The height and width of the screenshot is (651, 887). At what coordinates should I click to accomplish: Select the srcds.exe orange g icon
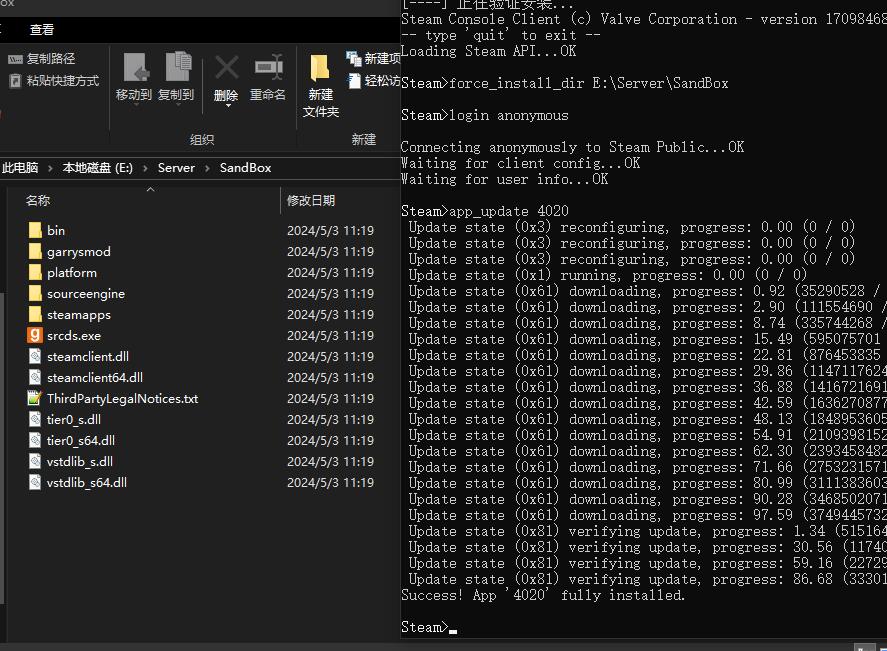coord(35,335)
